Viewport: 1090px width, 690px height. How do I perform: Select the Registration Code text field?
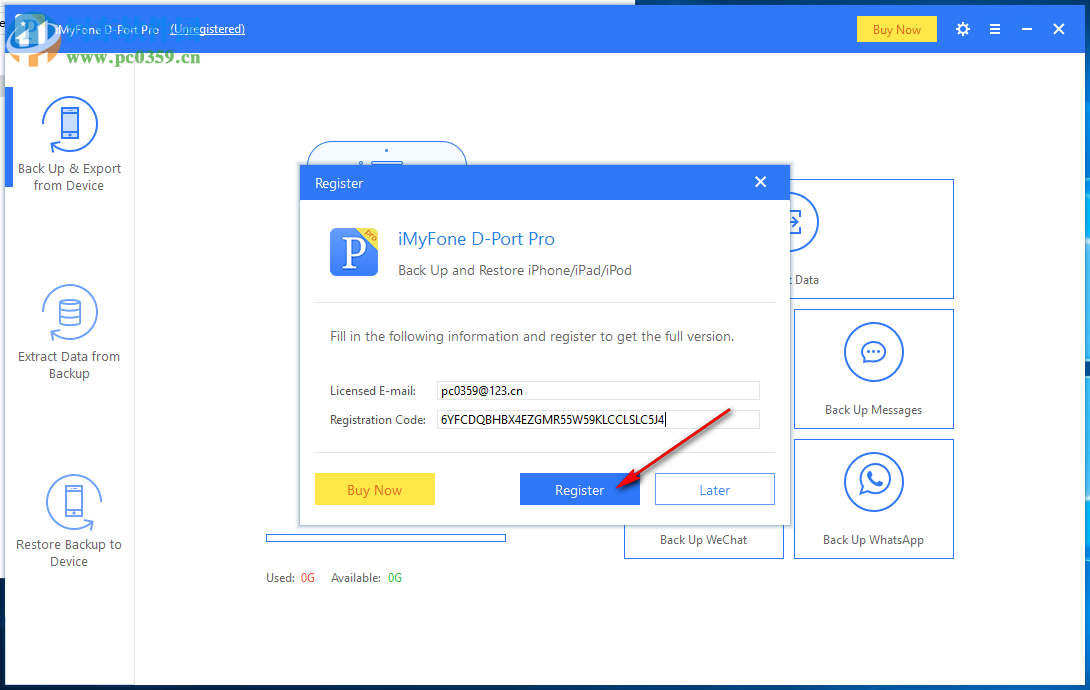598,419
